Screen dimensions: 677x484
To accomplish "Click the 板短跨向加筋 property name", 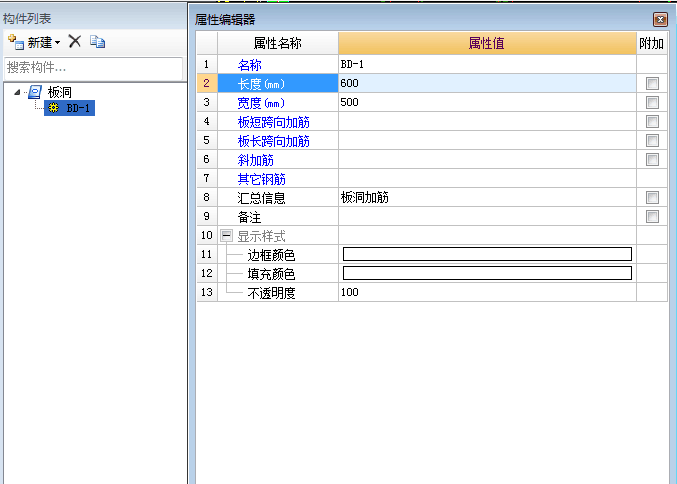I will point(273,122).
